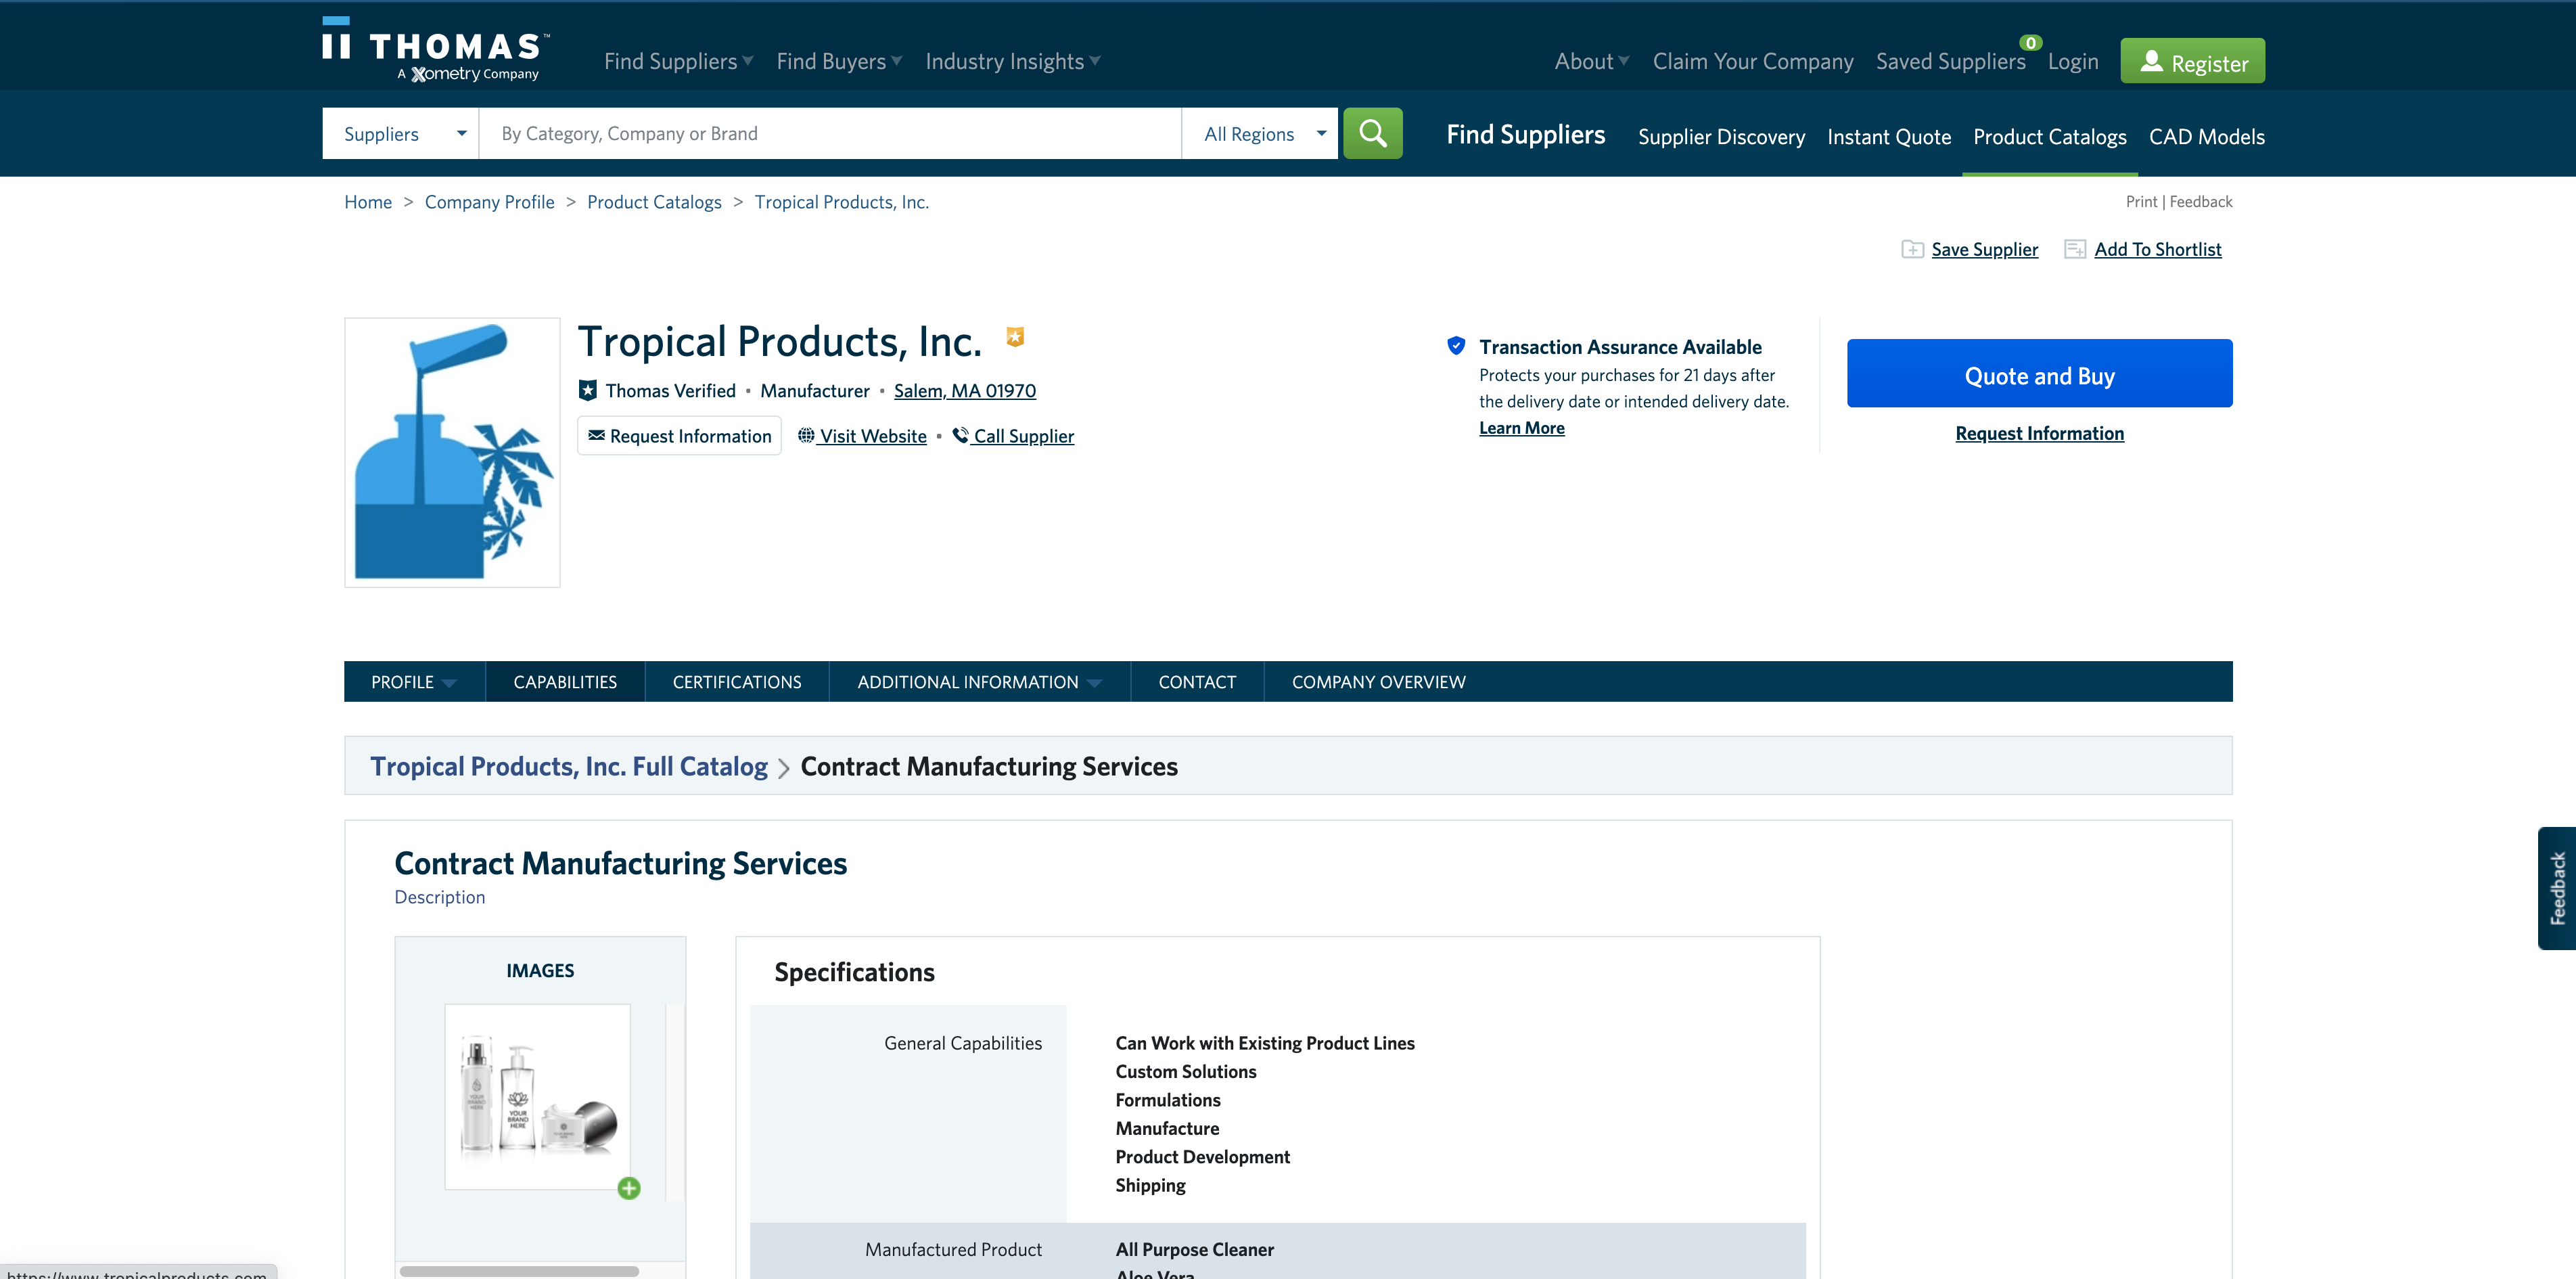Go to Product Catalogs in the breadcrumb

[x=654, y=202]
